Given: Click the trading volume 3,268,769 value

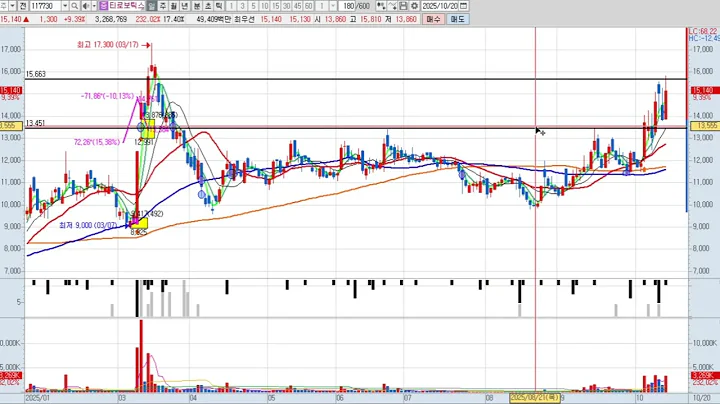Looking at the screenshot, I should [111, 19].
